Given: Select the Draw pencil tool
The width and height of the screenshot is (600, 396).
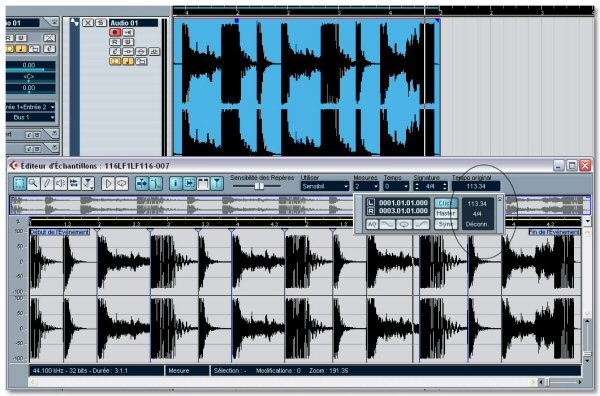Looking at the screenshot, I should [47, 184].
